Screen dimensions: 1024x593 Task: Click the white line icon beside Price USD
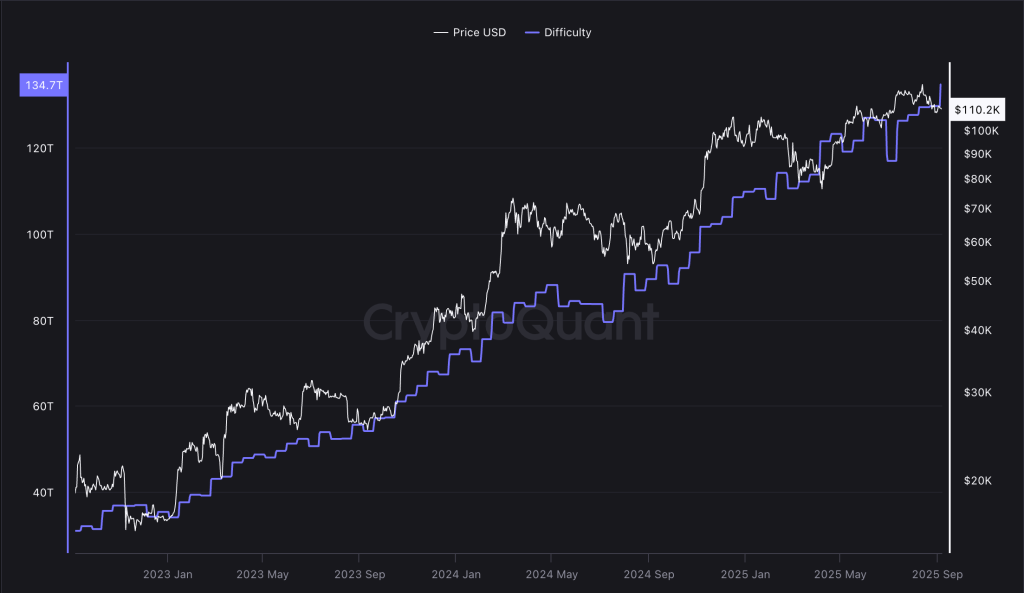pyautogui.click(x=440, y=33)
